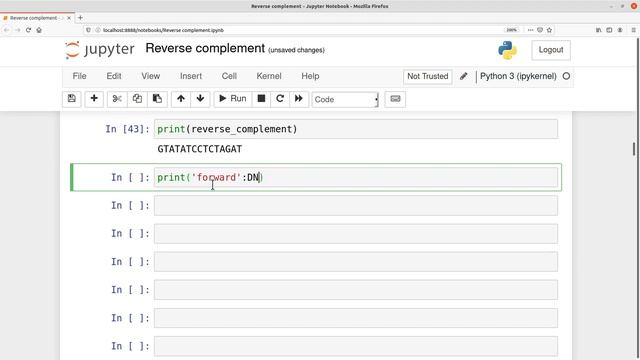
Task: Close the Reverse complement tab
Action: tap(69, 18)
